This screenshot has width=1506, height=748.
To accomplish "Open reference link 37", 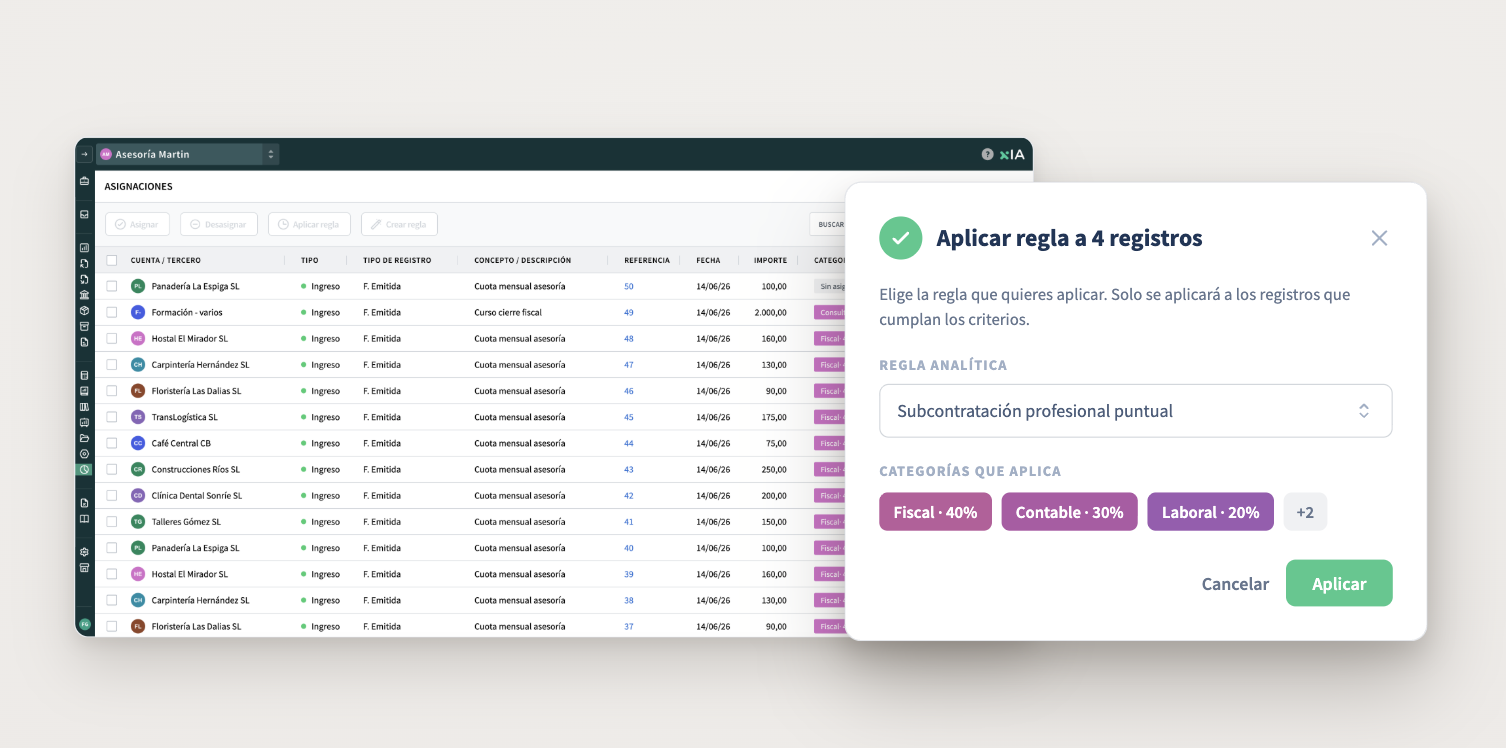I will 629,626.
